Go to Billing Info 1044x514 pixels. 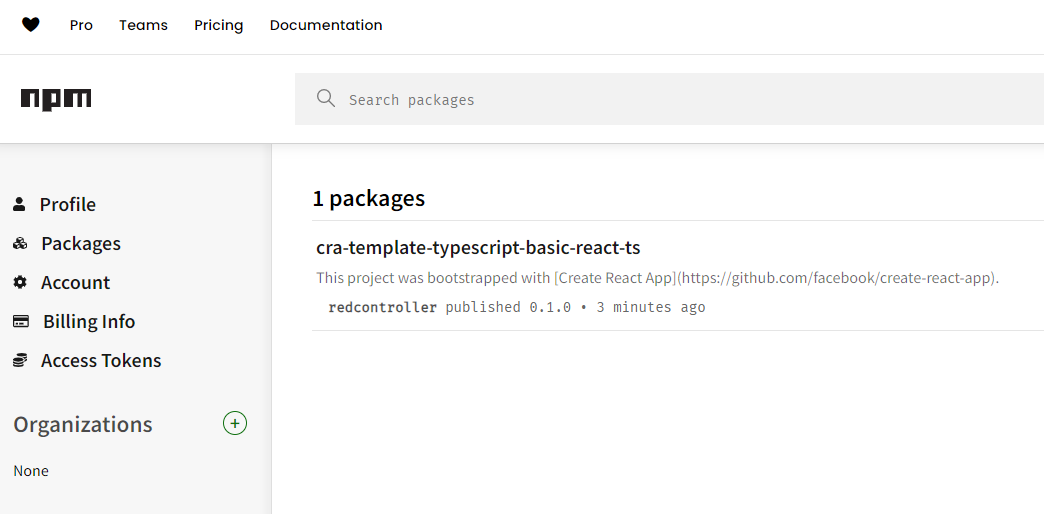point(89,322)
